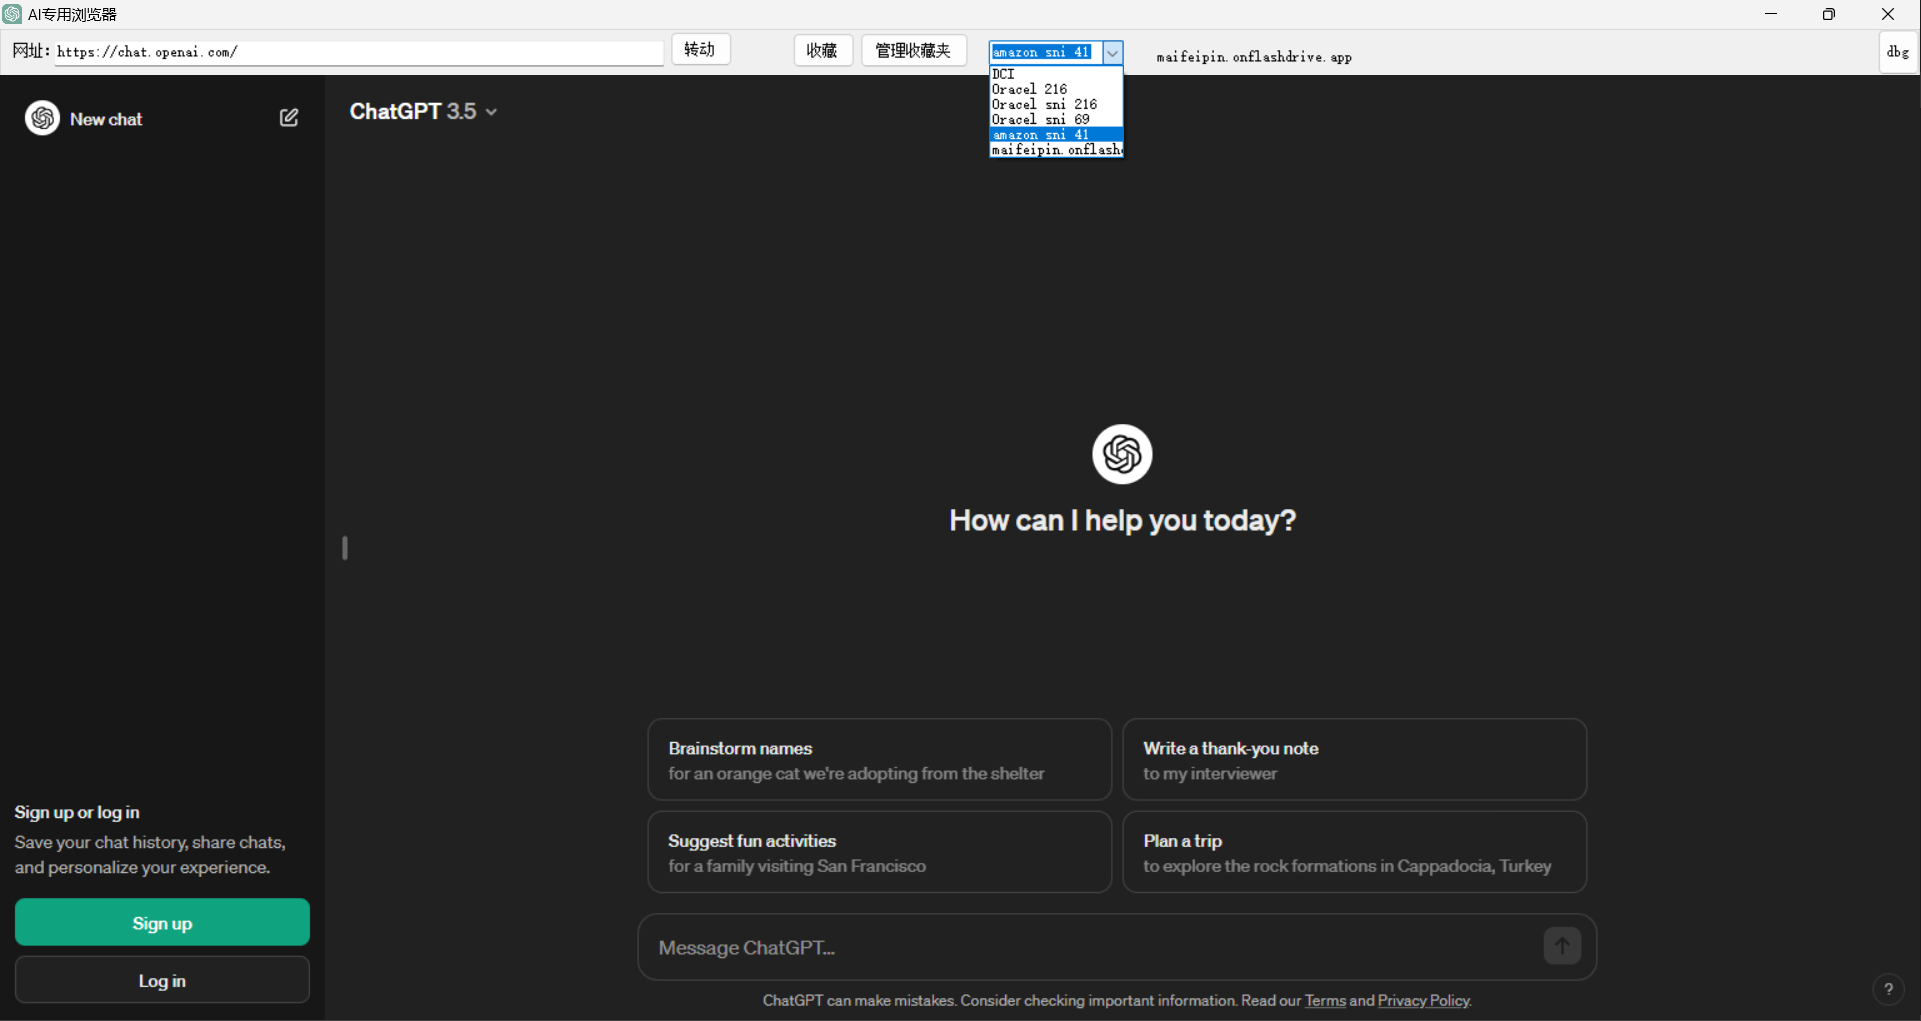This screenshot has width=1921, height=1021.
Task: Click the 转动 go button
Action: 700,50
